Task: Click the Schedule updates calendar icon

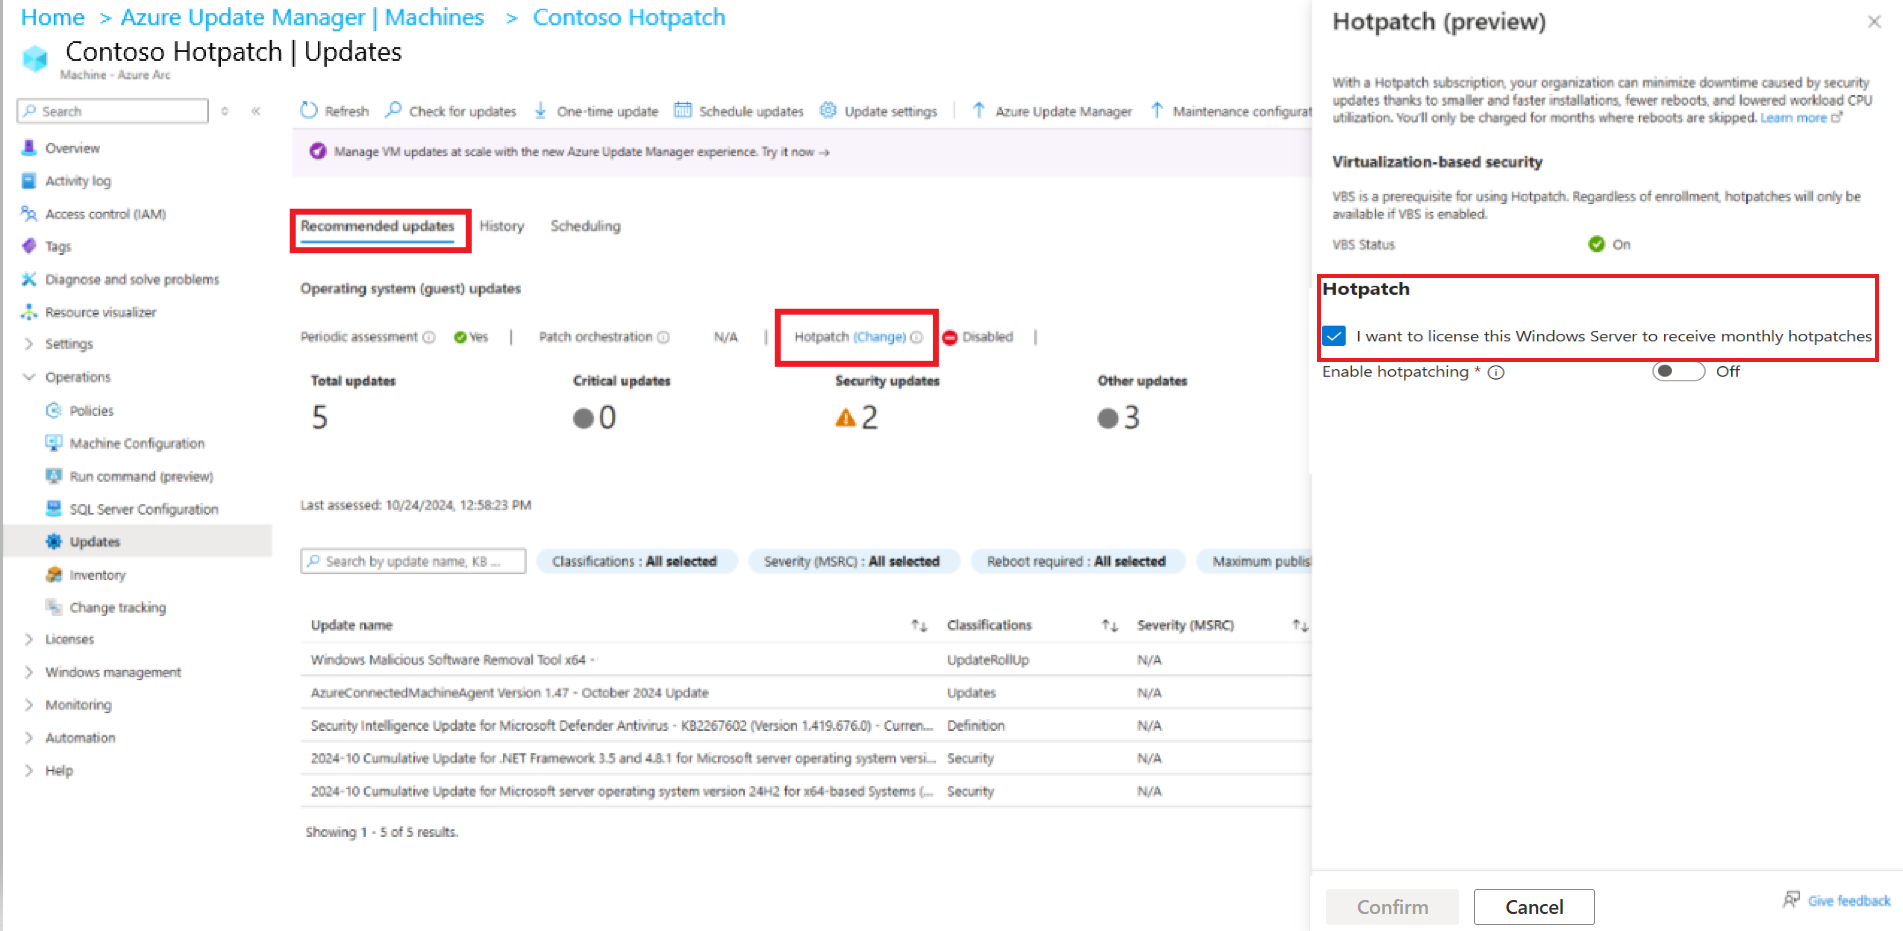Action: (x=684, y=111)
